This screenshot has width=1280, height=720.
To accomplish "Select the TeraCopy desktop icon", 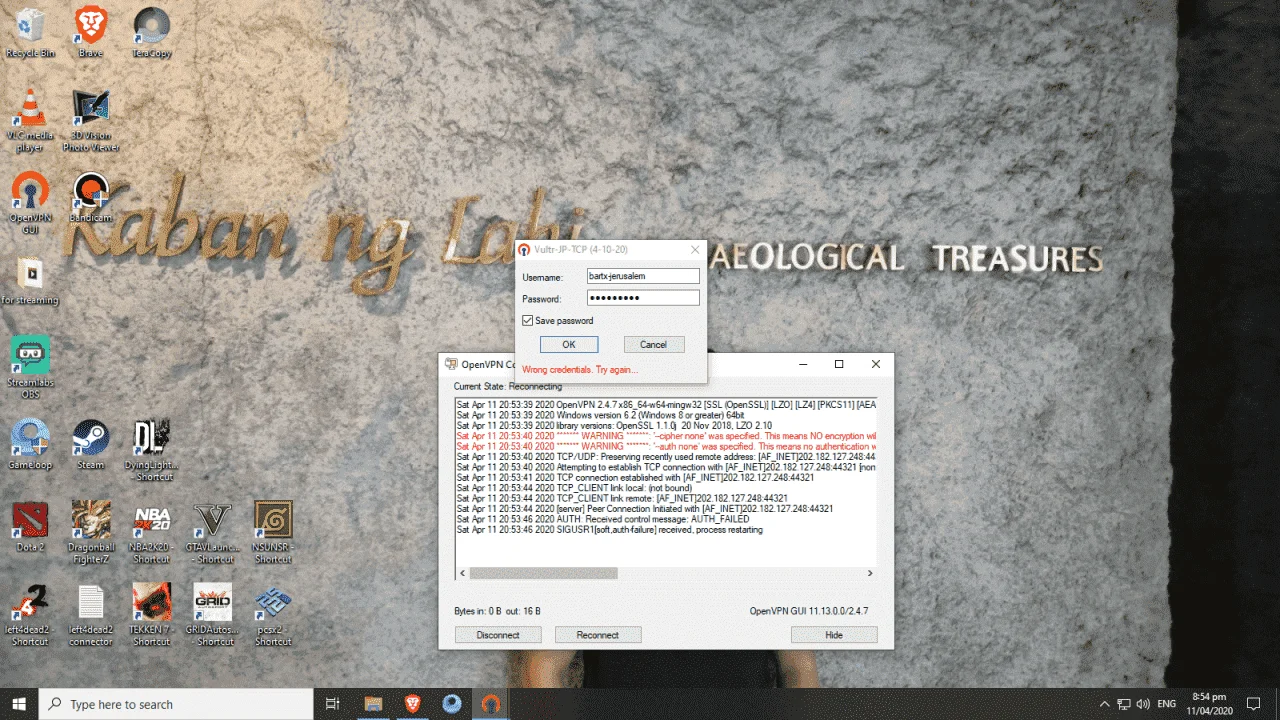I will pyautogui.click(x=152, y=32).
